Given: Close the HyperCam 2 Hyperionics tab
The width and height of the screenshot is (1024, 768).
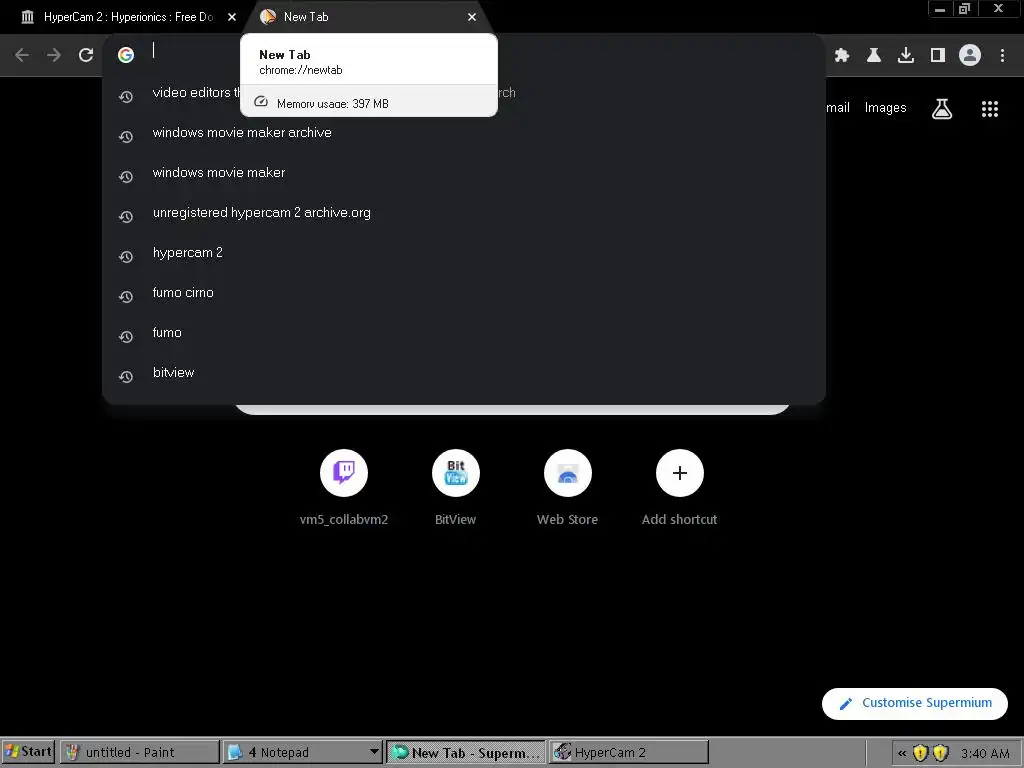Looking at the screenshot, I should tap(232, 18).
